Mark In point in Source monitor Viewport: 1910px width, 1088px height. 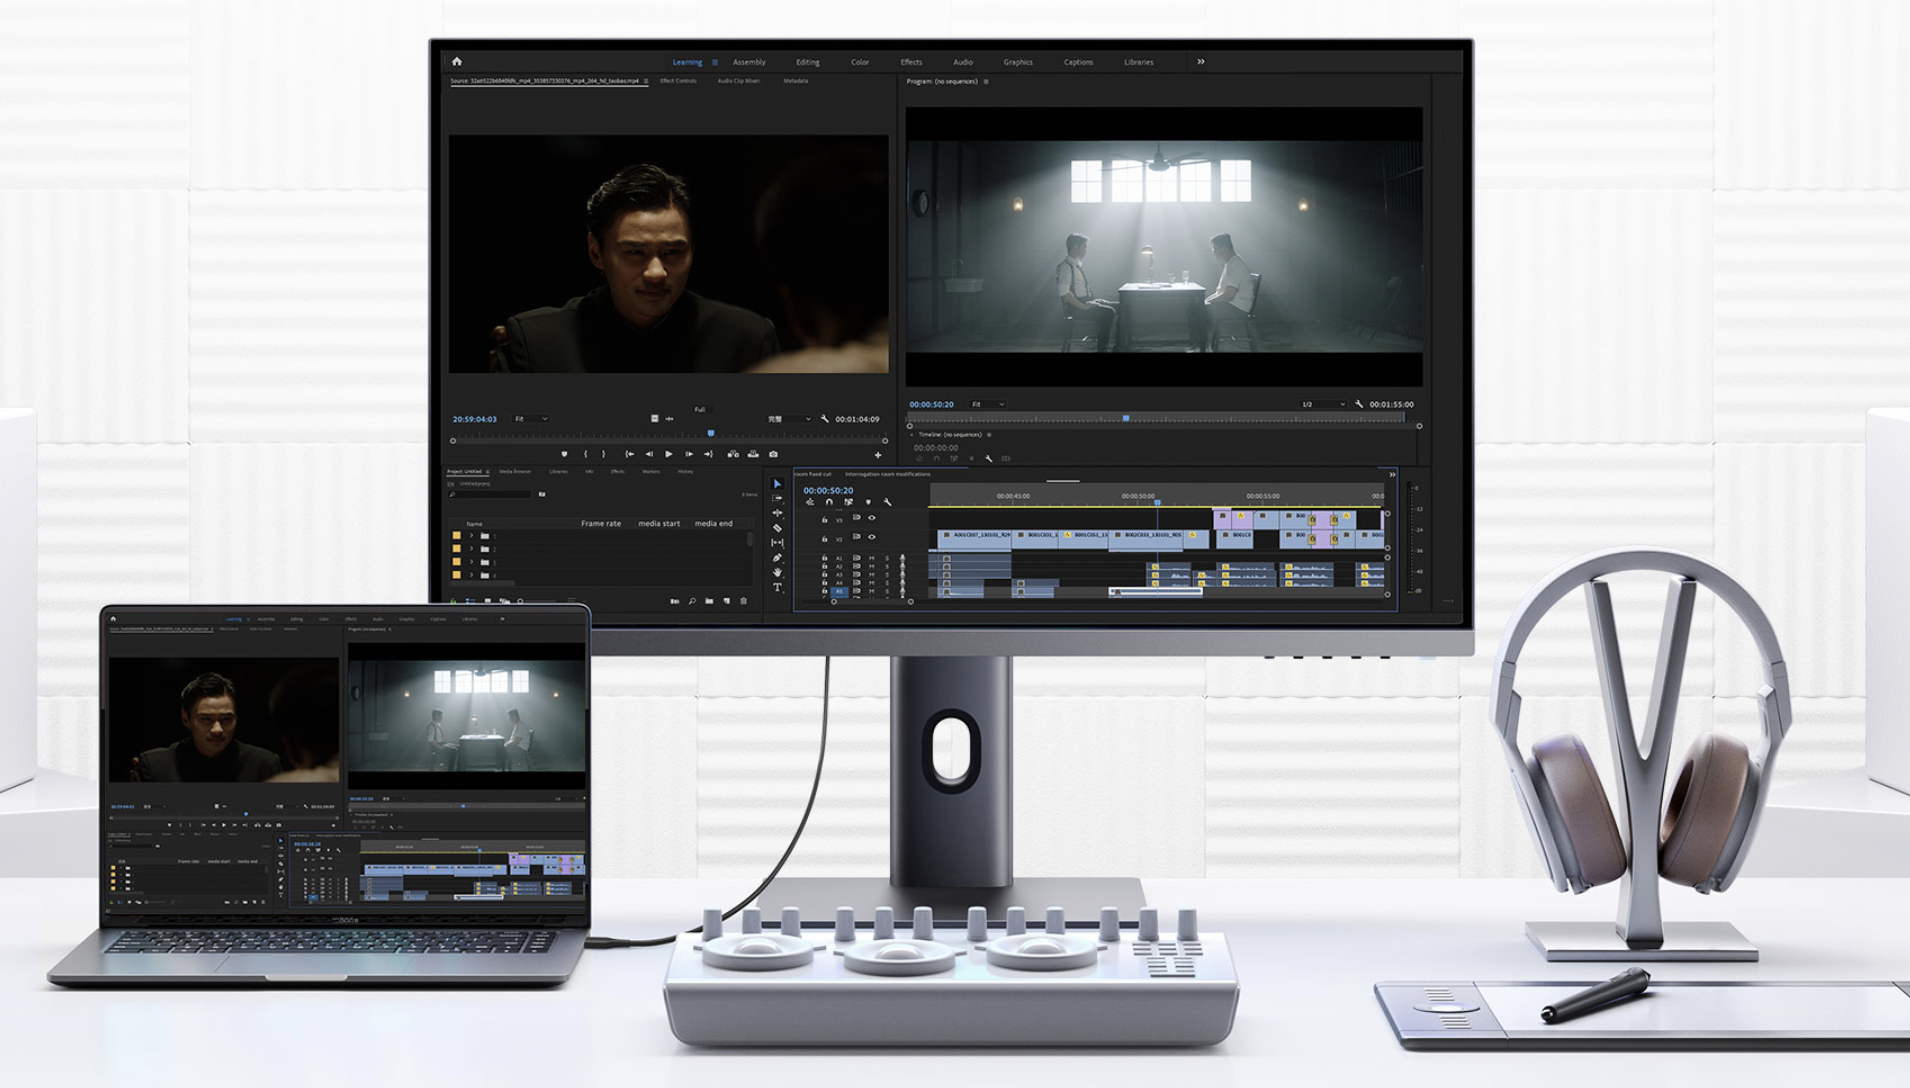coord(586,454)
